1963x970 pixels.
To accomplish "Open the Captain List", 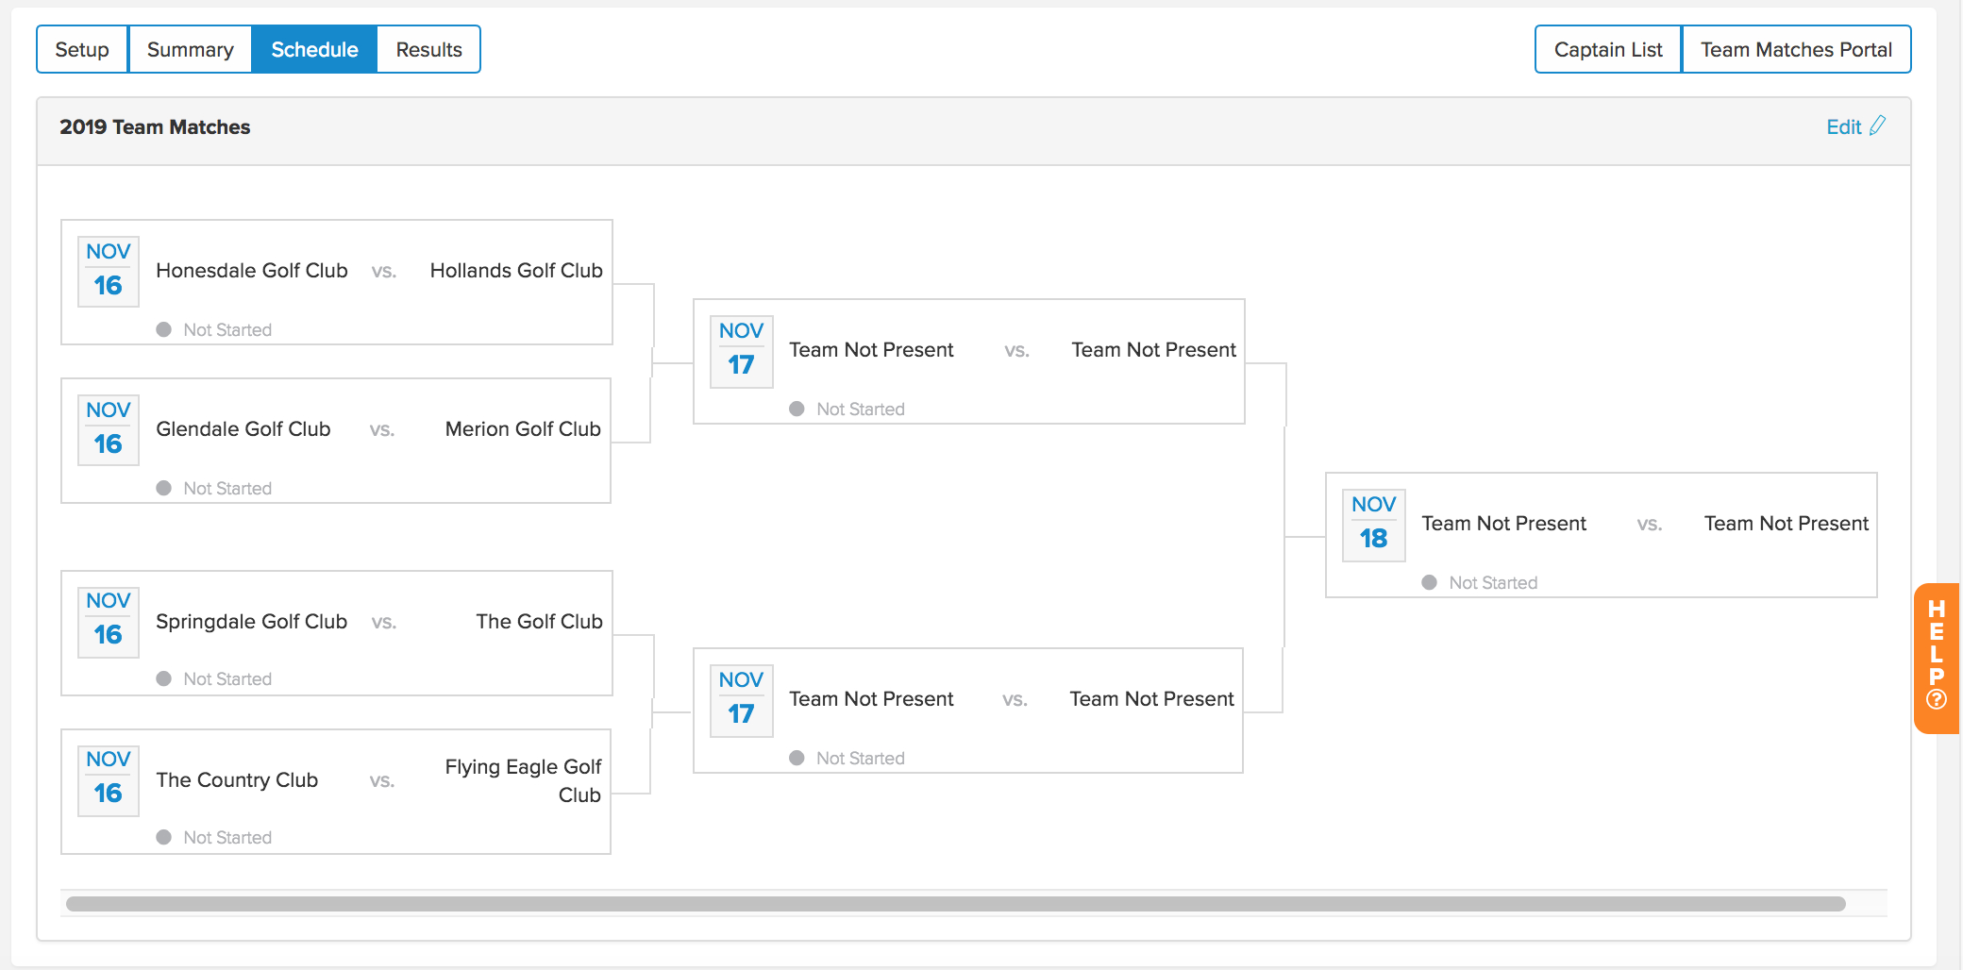I will (1607, 48).
